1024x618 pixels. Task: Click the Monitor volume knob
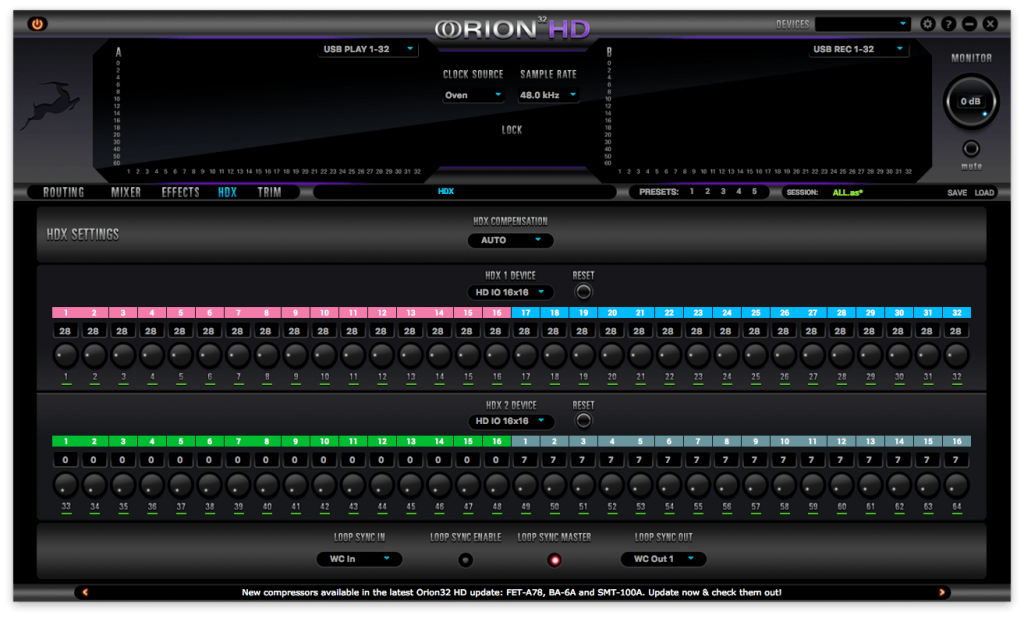coord(971,101)
